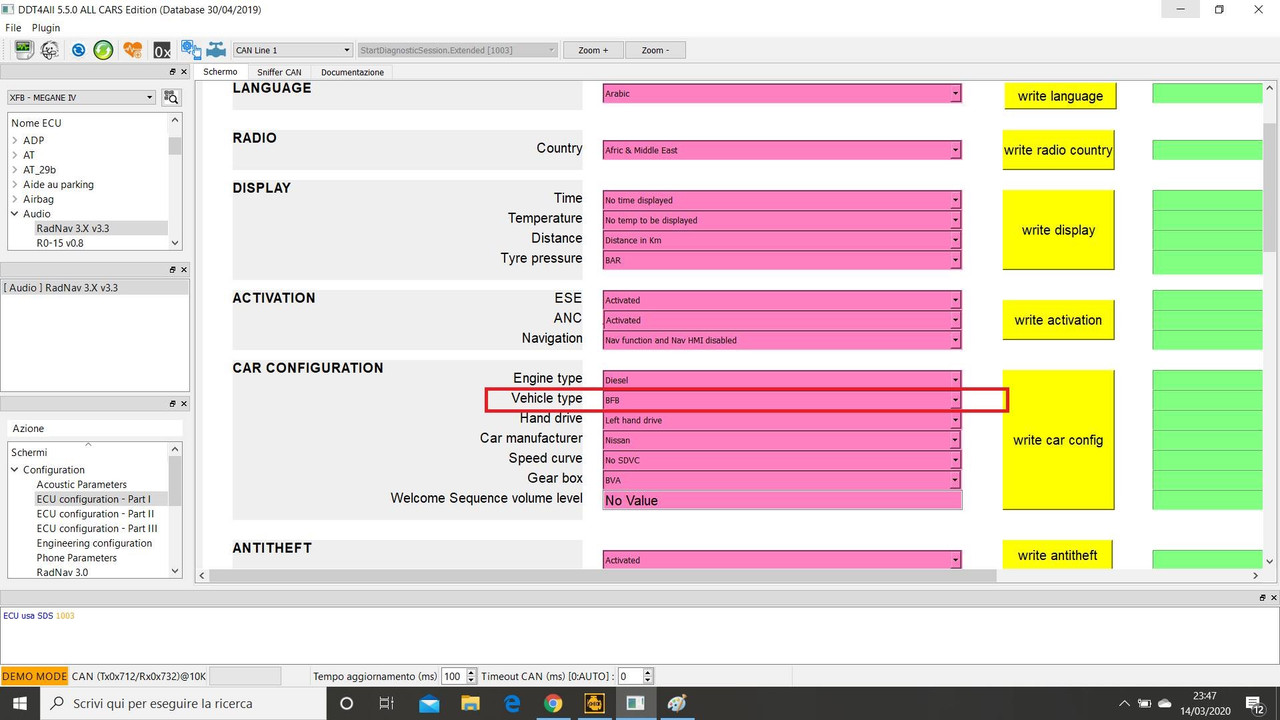Click the blue refresh arrows toolbar icon

78,50
